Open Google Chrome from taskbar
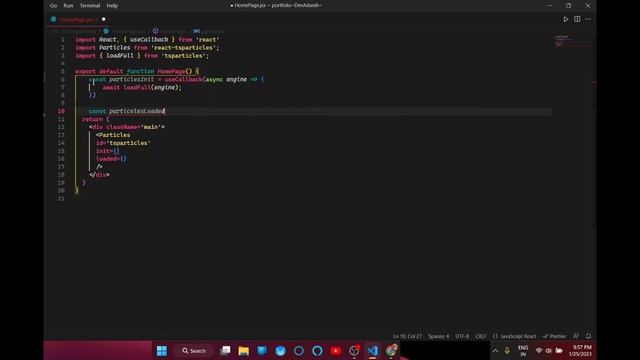The height and width of the screenshot is (360, 640). 391,351
